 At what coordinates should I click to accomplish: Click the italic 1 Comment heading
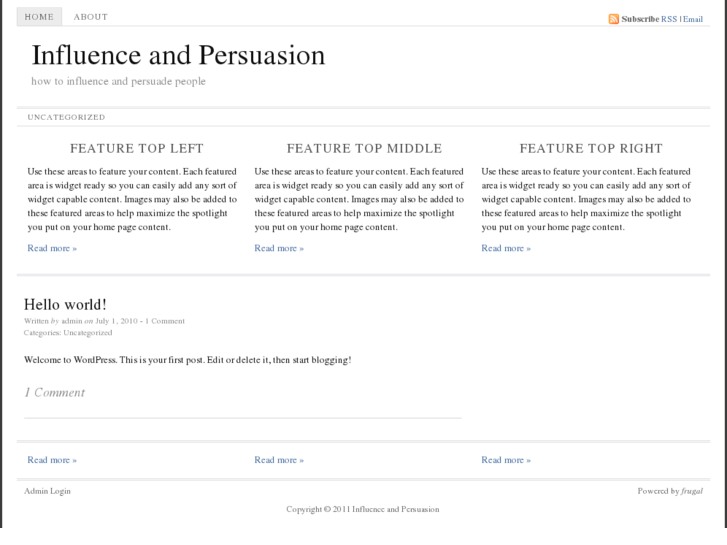coord(54,393)
